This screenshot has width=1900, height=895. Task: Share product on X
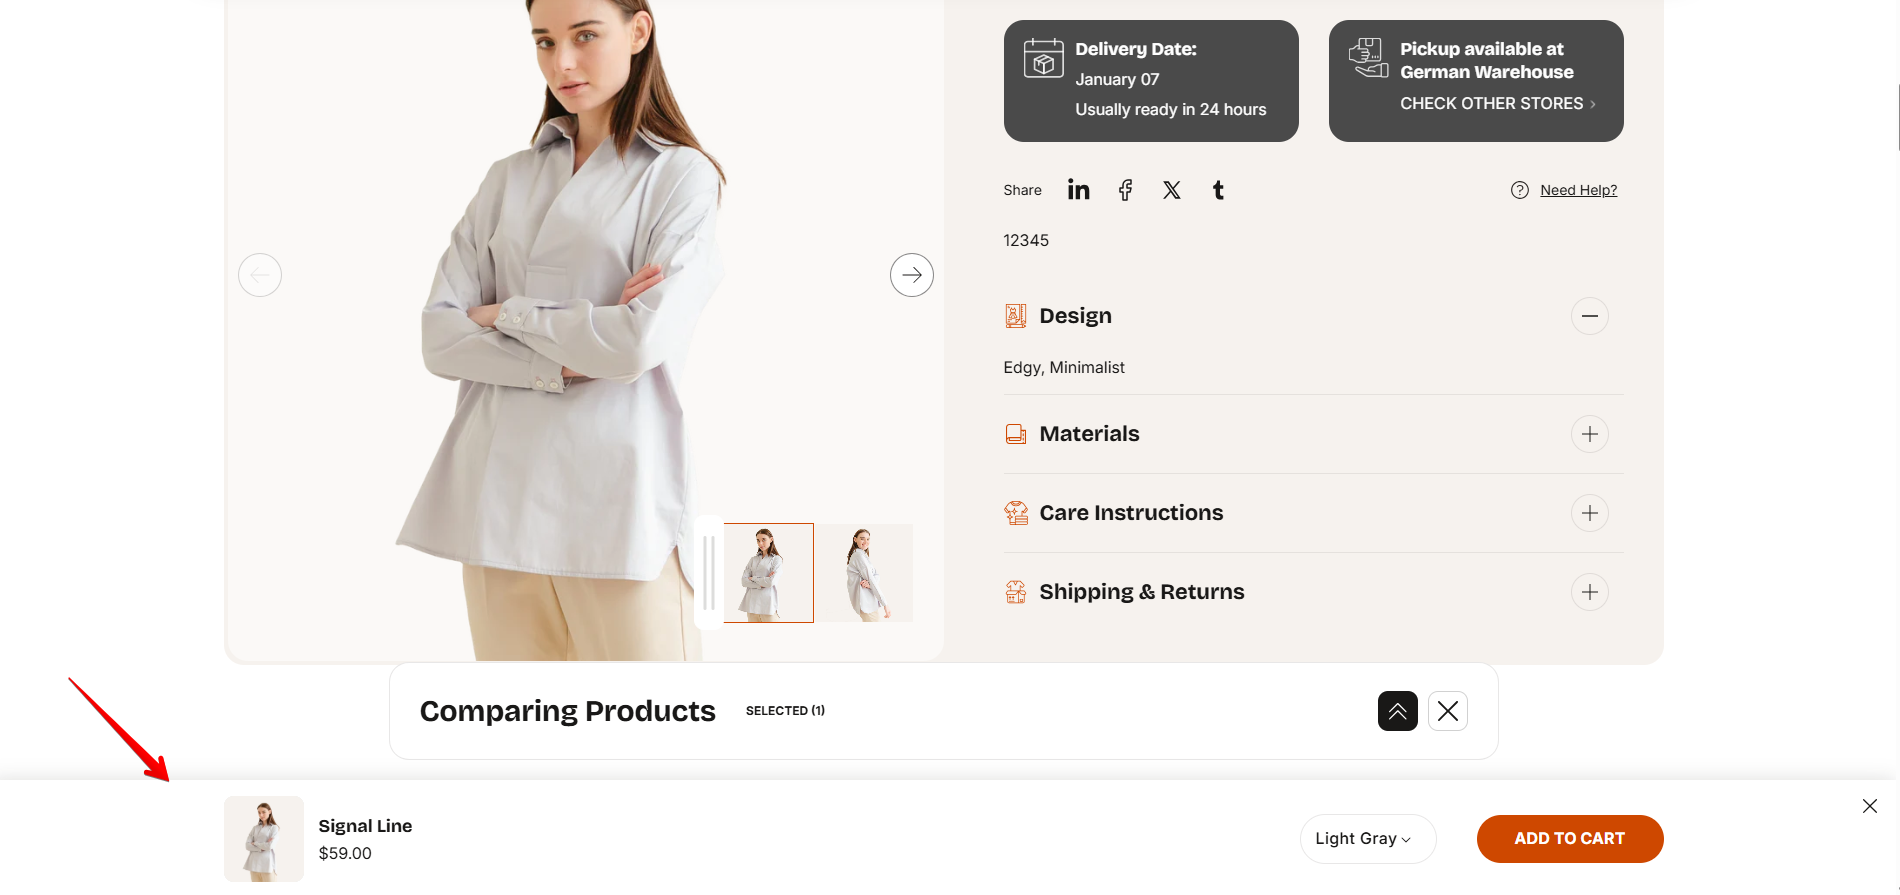[x=1172, y=190]
